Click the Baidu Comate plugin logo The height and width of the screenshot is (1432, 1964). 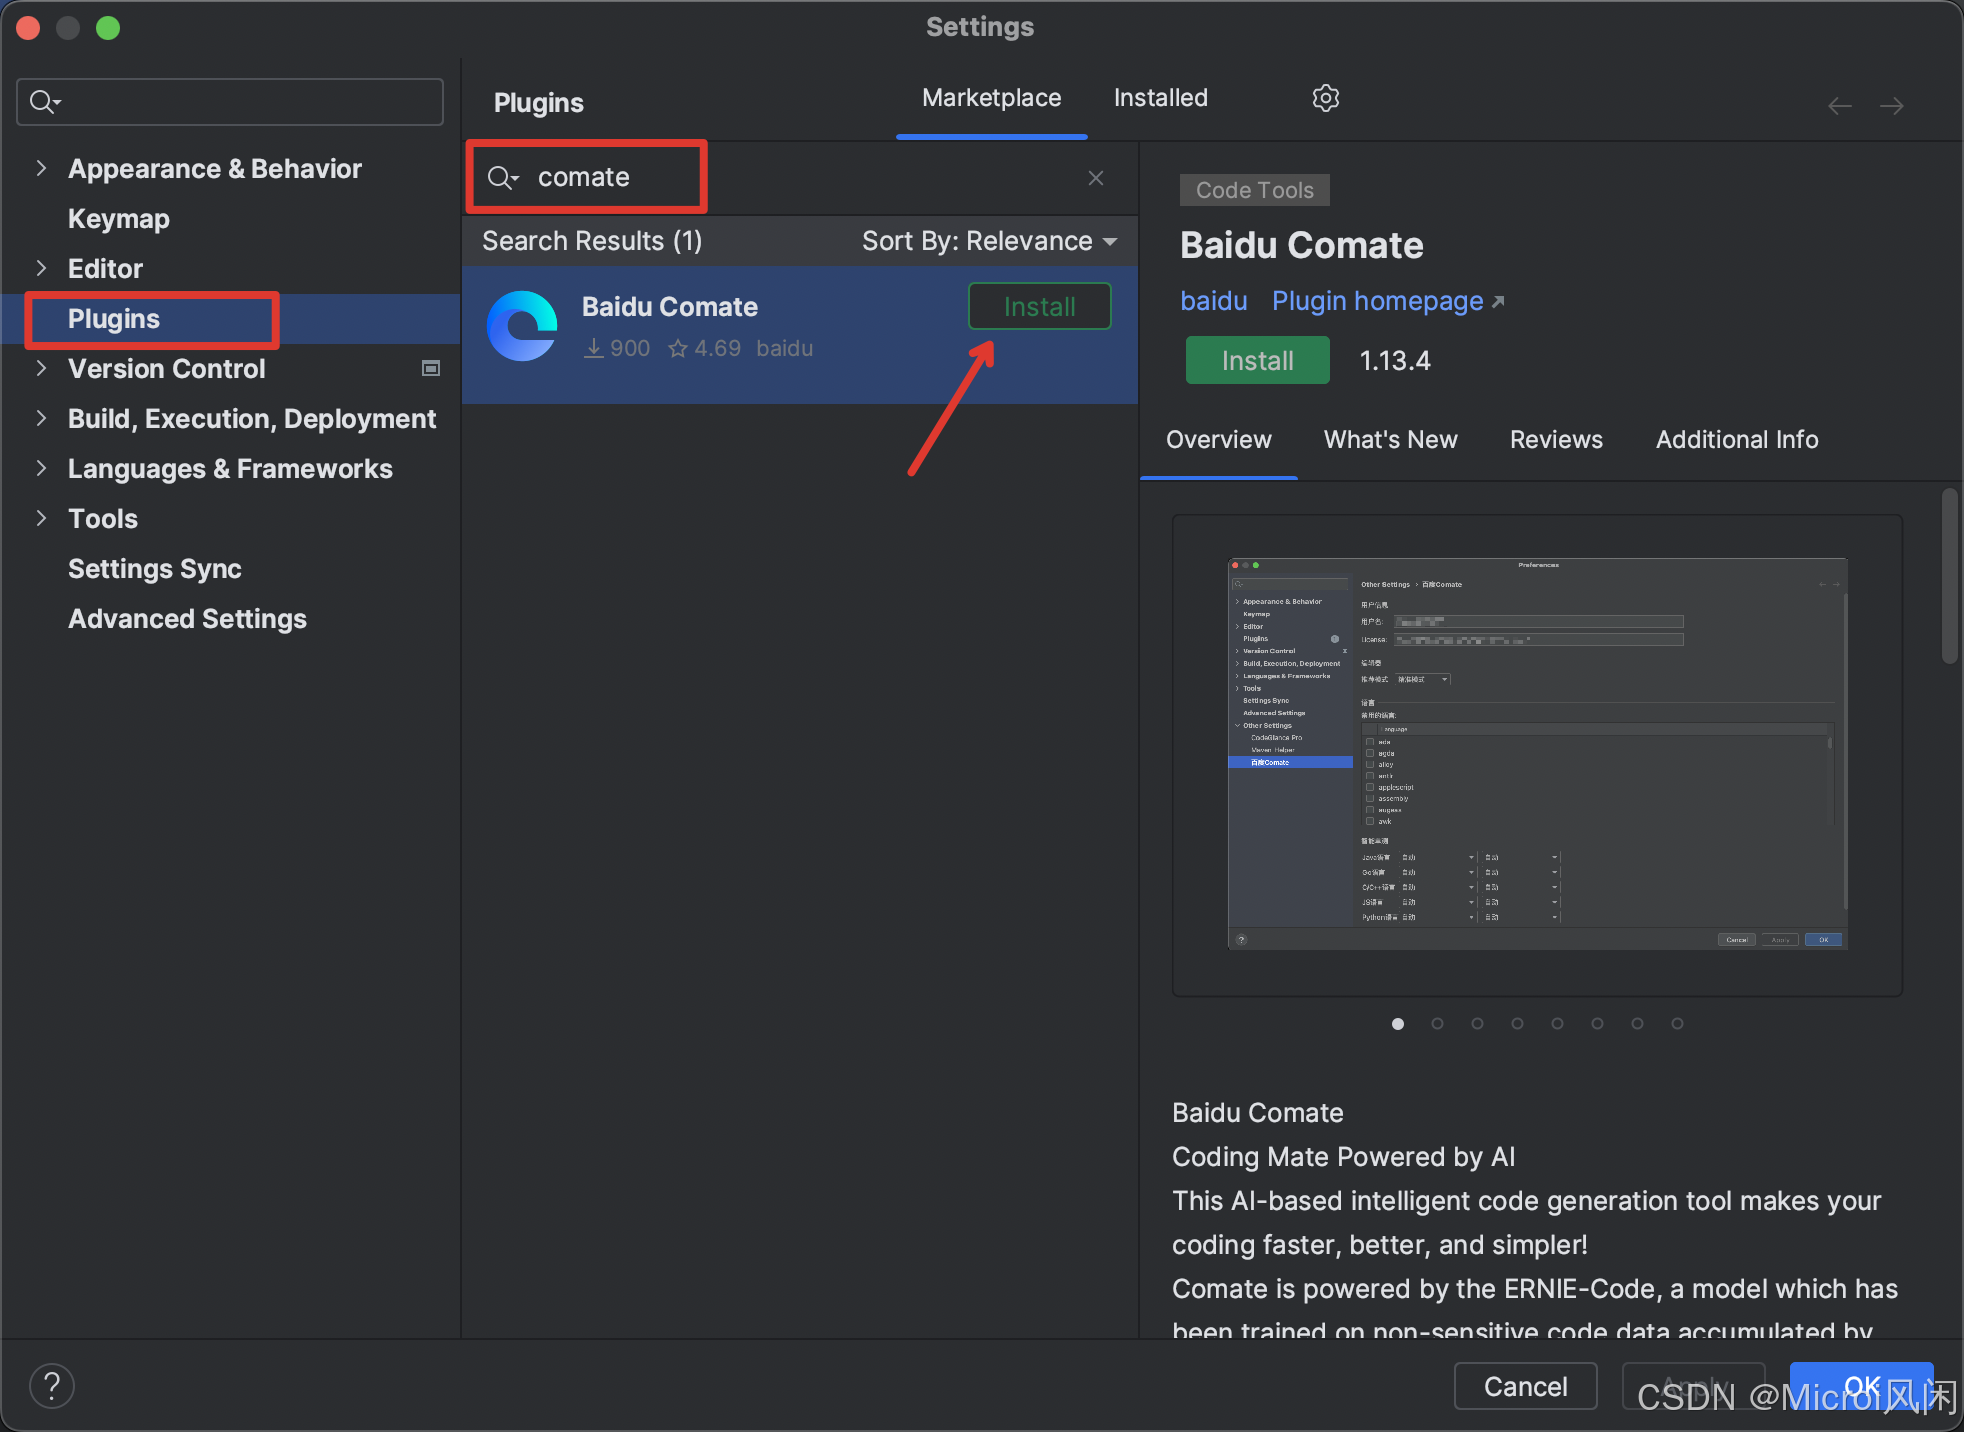[522, 326]
